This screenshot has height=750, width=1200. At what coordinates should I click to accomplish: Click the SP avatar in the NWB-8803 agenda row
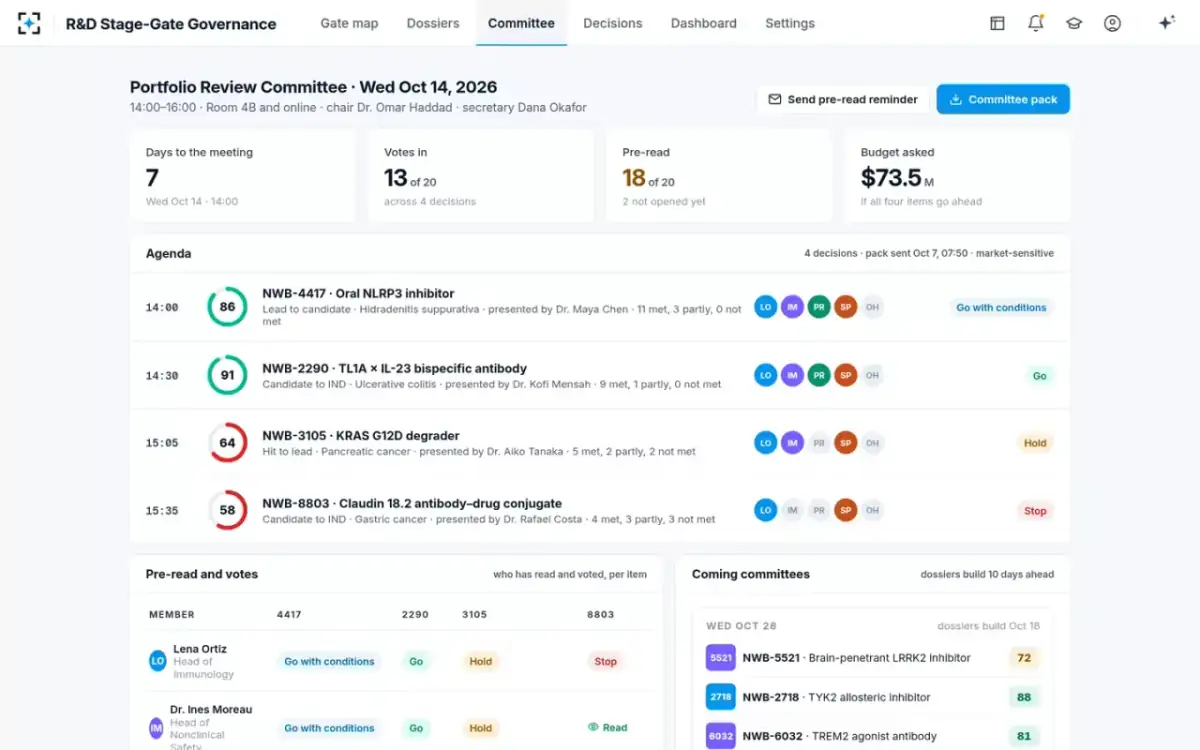846,511
